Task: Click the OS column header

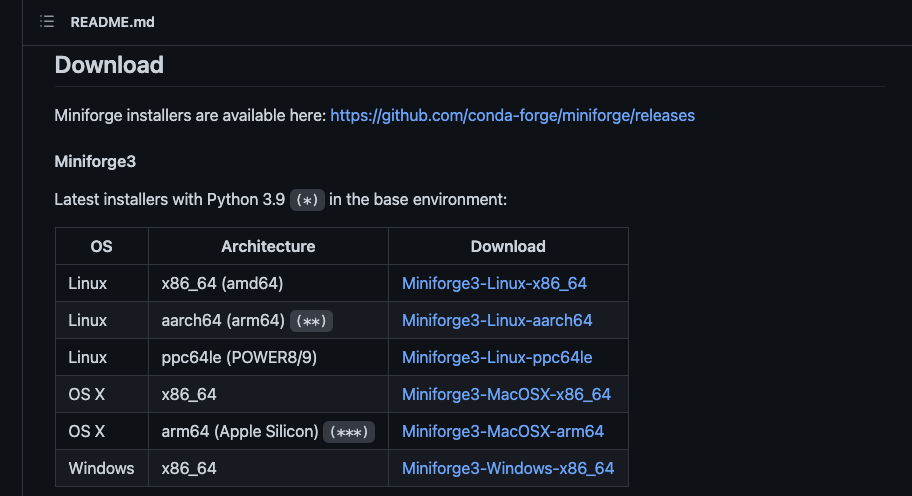Action: pos(101,247)
